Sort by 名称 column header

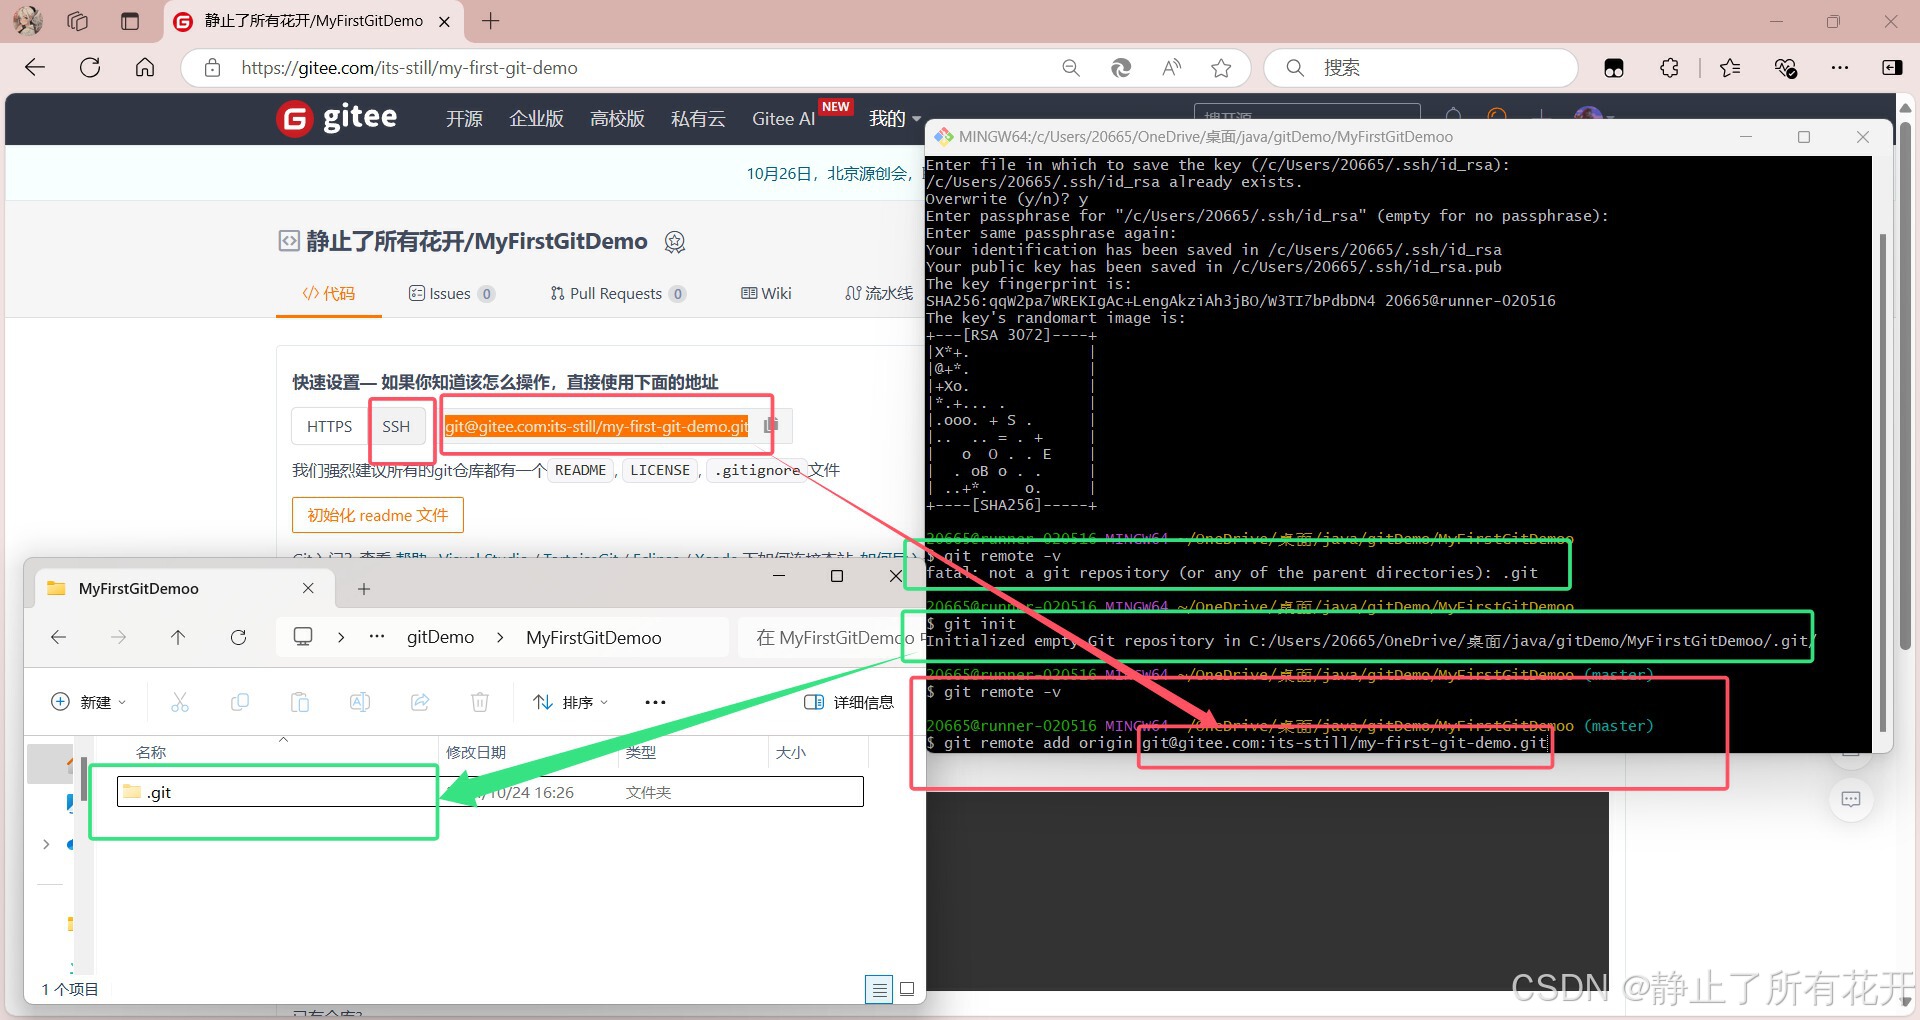coord(151,752)
